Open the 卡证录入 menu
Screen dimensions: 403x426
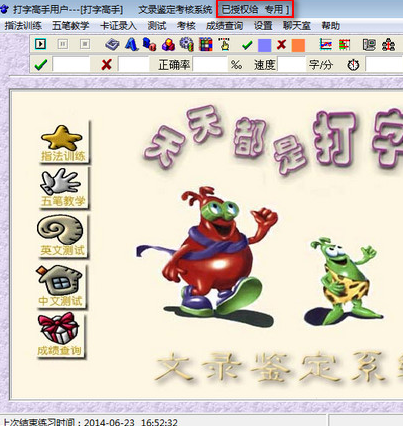(x=118, y=26)
